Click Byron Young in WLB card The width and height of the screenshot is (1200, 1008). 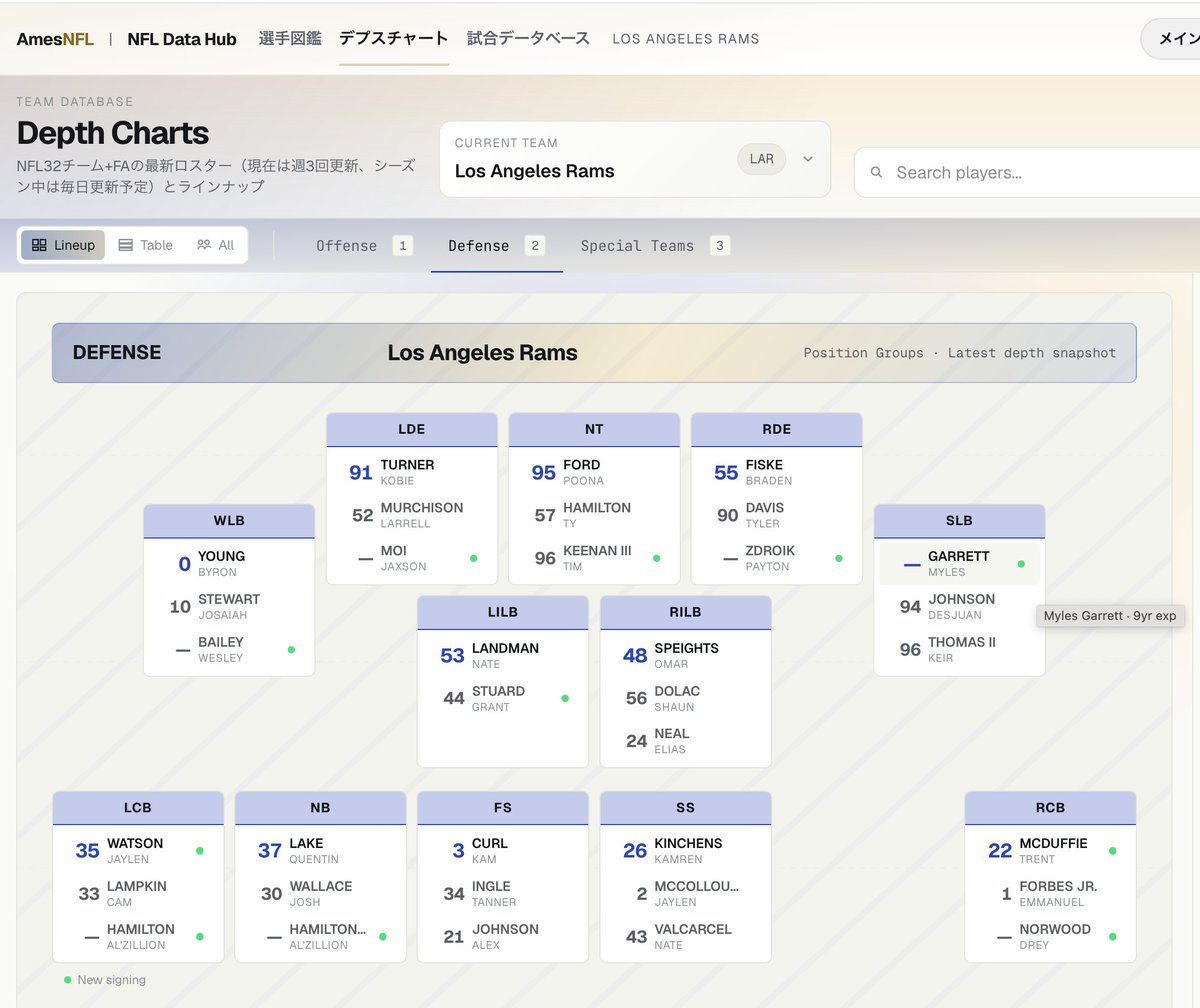pyautogui.click(x=229, y=564)
